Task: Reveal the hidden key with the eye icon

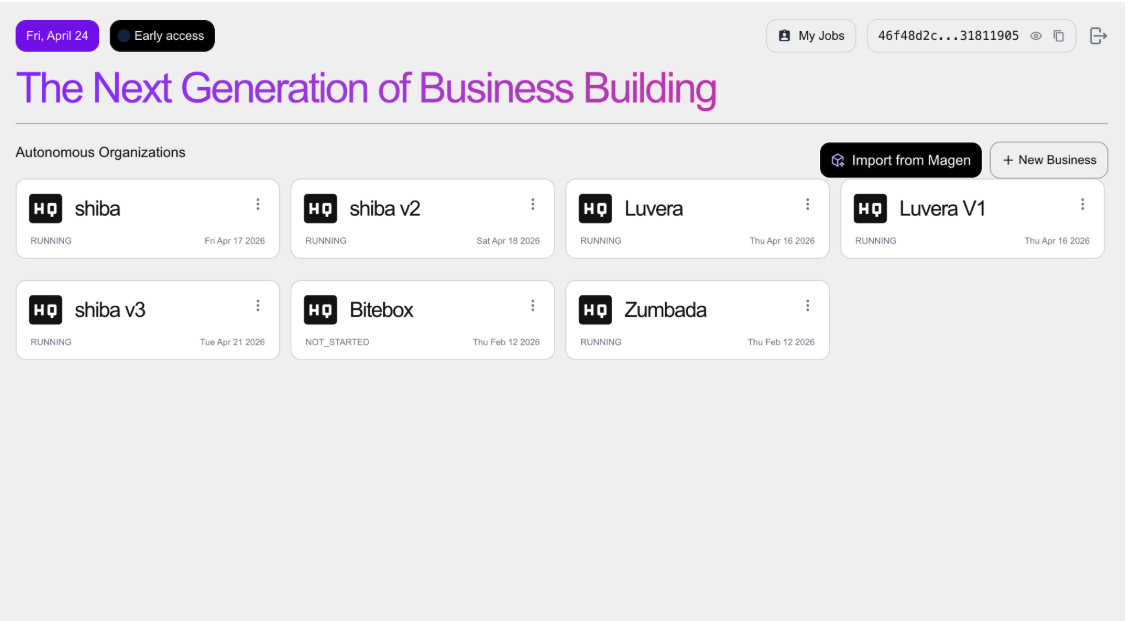Action: click(1035, 36)
